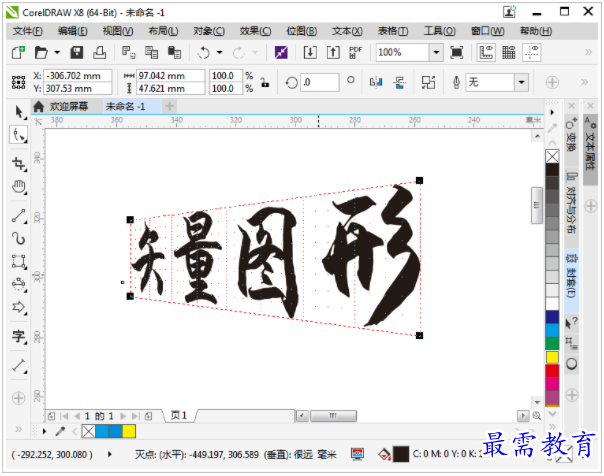Viewport: 604px width, 476px height.
Task: Select the Freehand line tool
Action: click(x=18, y=216)
